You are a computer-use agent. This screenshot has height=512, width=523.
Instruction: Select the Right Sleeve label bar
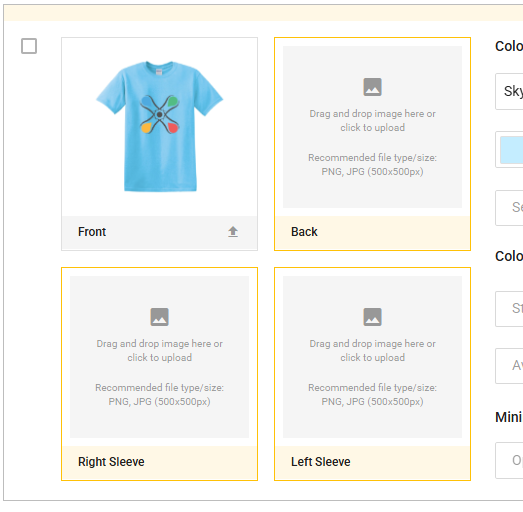[159, 463]
